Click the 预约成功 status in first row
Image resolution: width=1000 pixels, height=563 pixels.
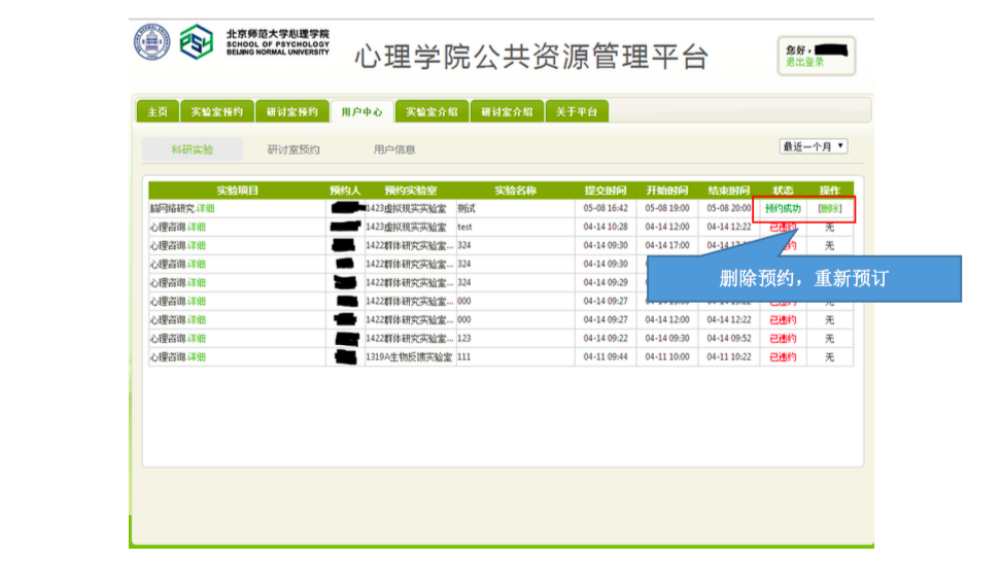pos(782,209)
